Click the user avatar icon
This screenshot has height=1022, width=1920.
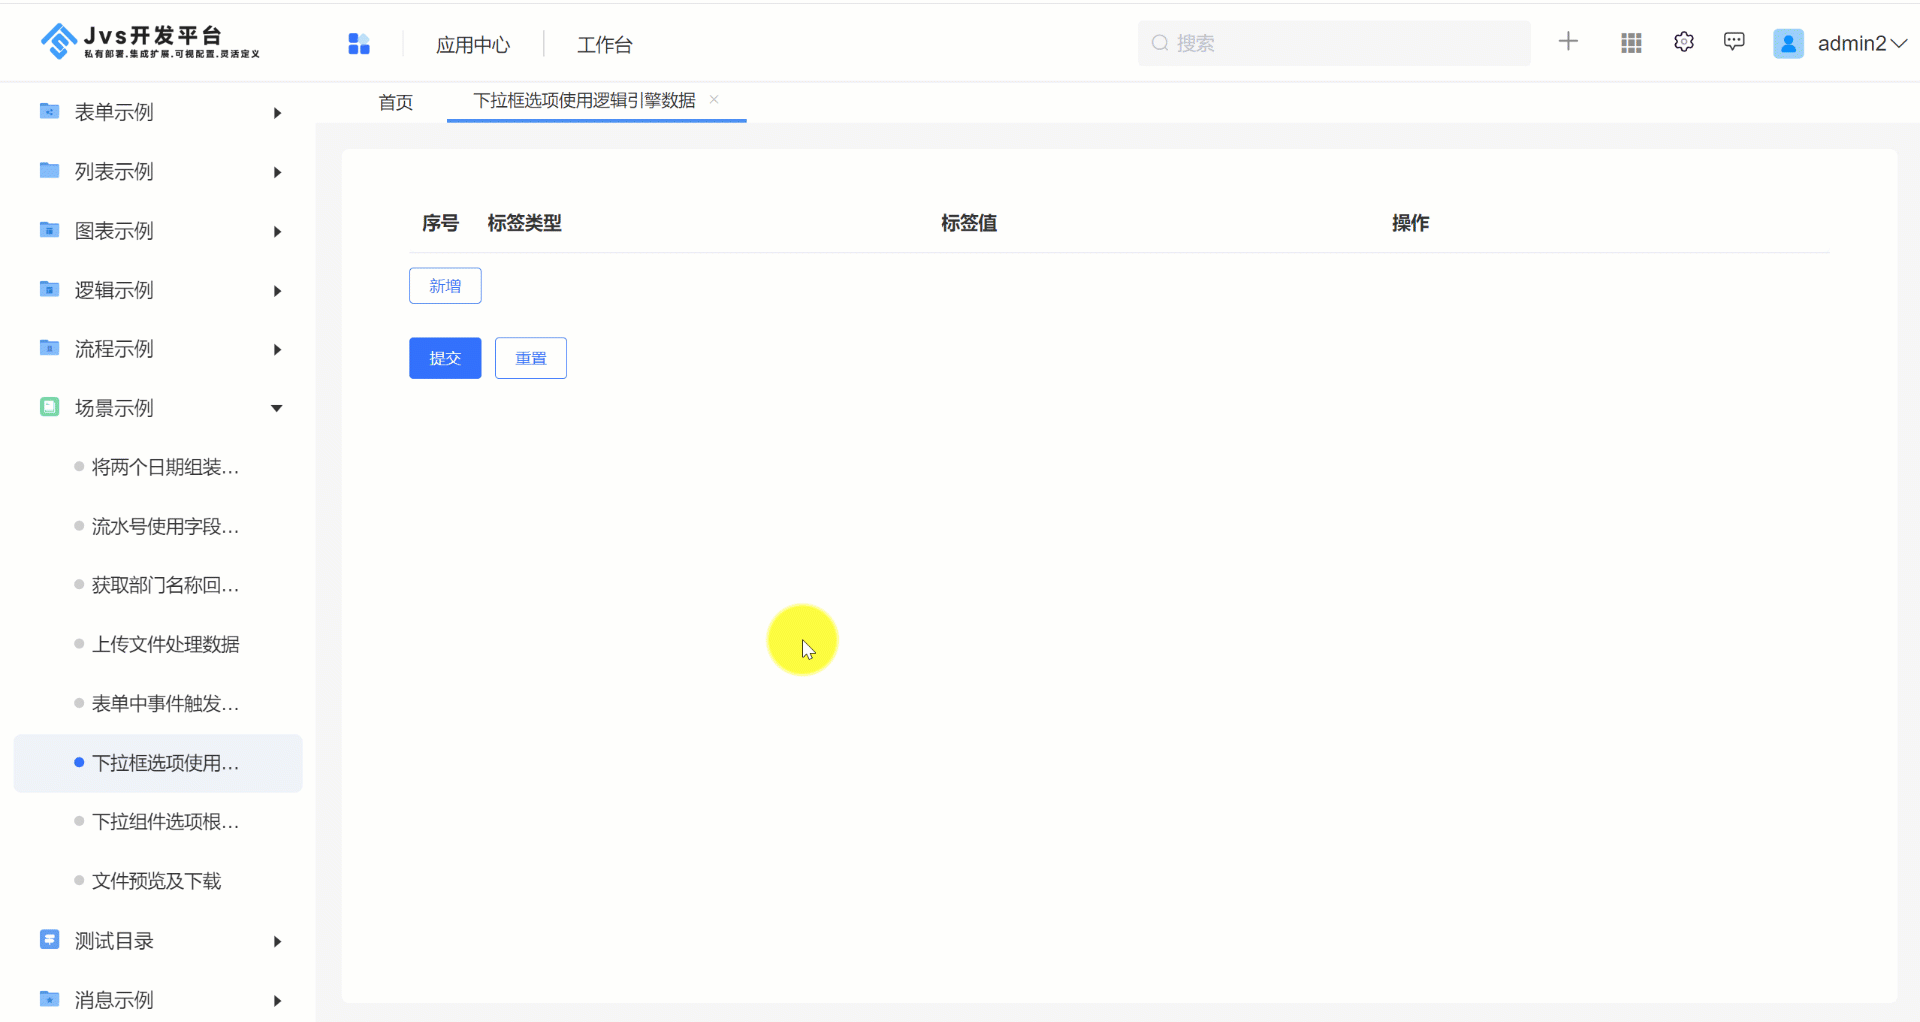(x=1788, y=43)
